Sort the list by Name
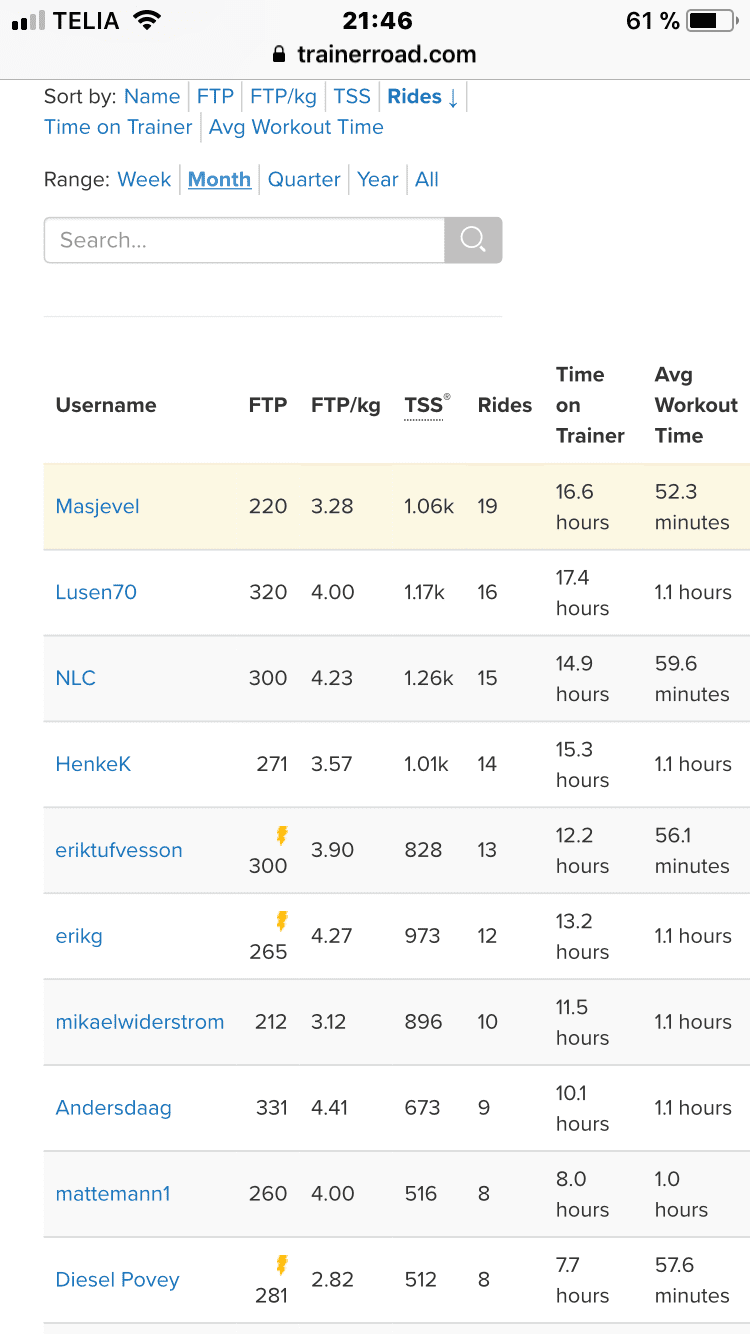750x1334 pixels. tap(152, 97)
